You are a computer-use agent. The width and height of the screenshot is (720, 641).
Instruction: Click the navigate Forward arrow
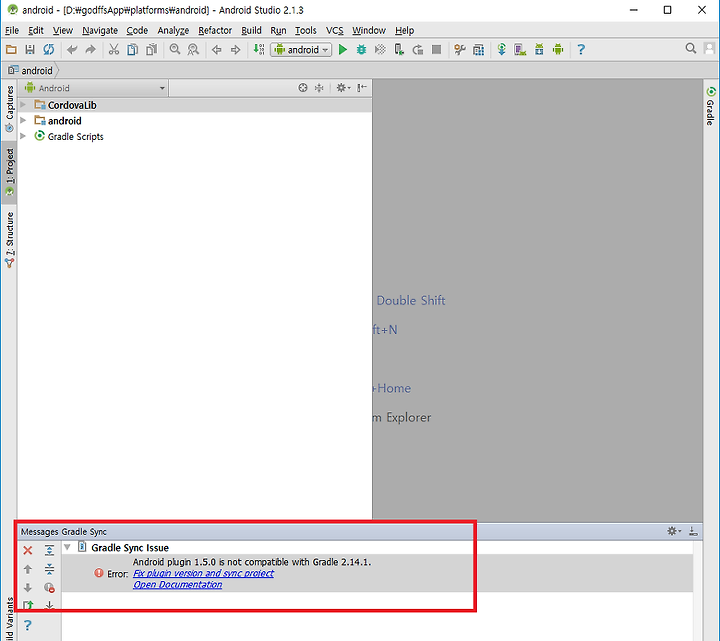point(236,50)
